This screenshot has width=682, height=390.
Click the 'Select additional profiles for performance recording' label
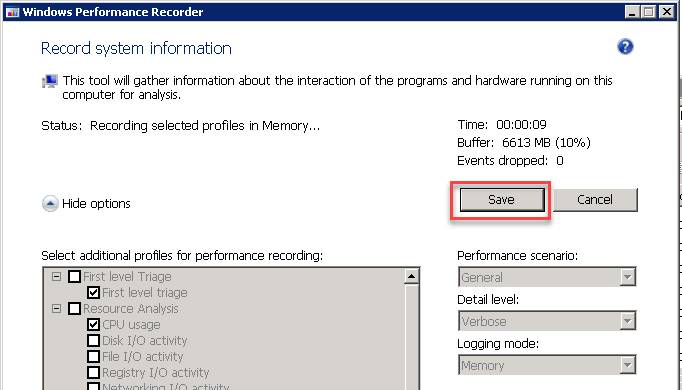click(x=182, y=256)
